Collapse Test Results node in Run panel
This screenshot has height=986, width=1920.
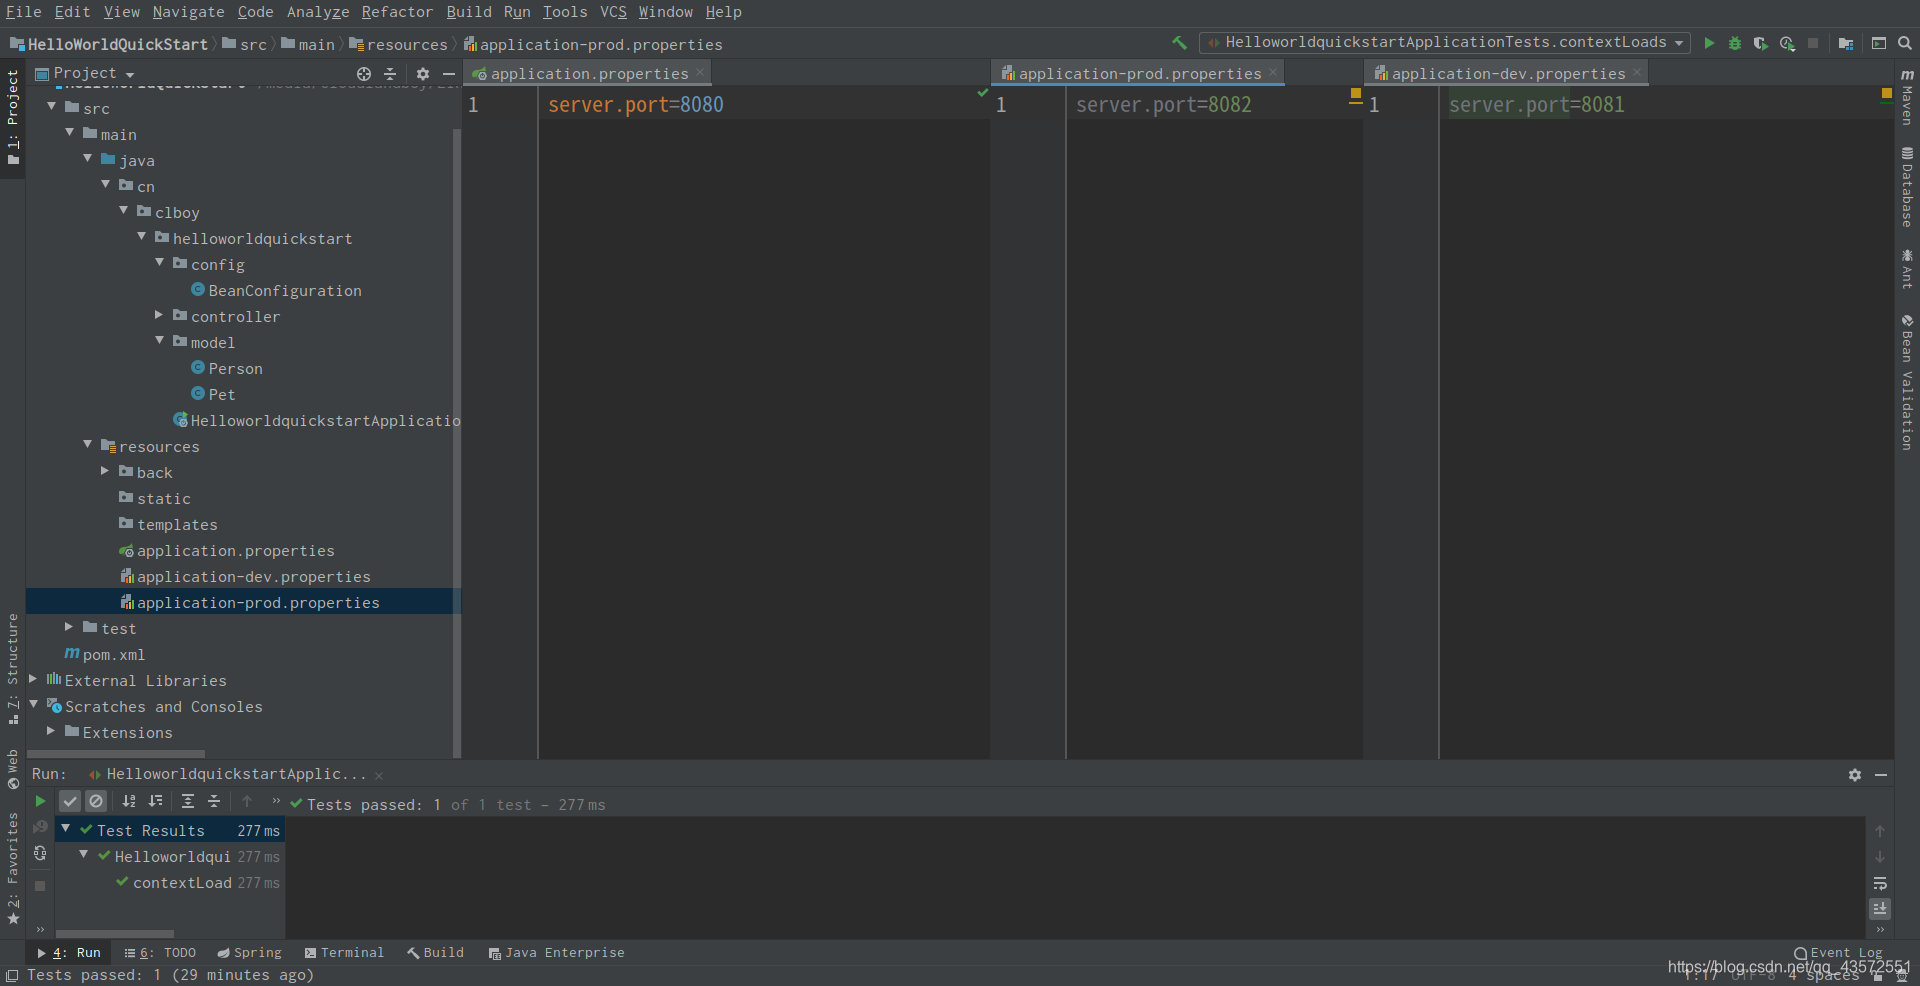click(66, 828)
